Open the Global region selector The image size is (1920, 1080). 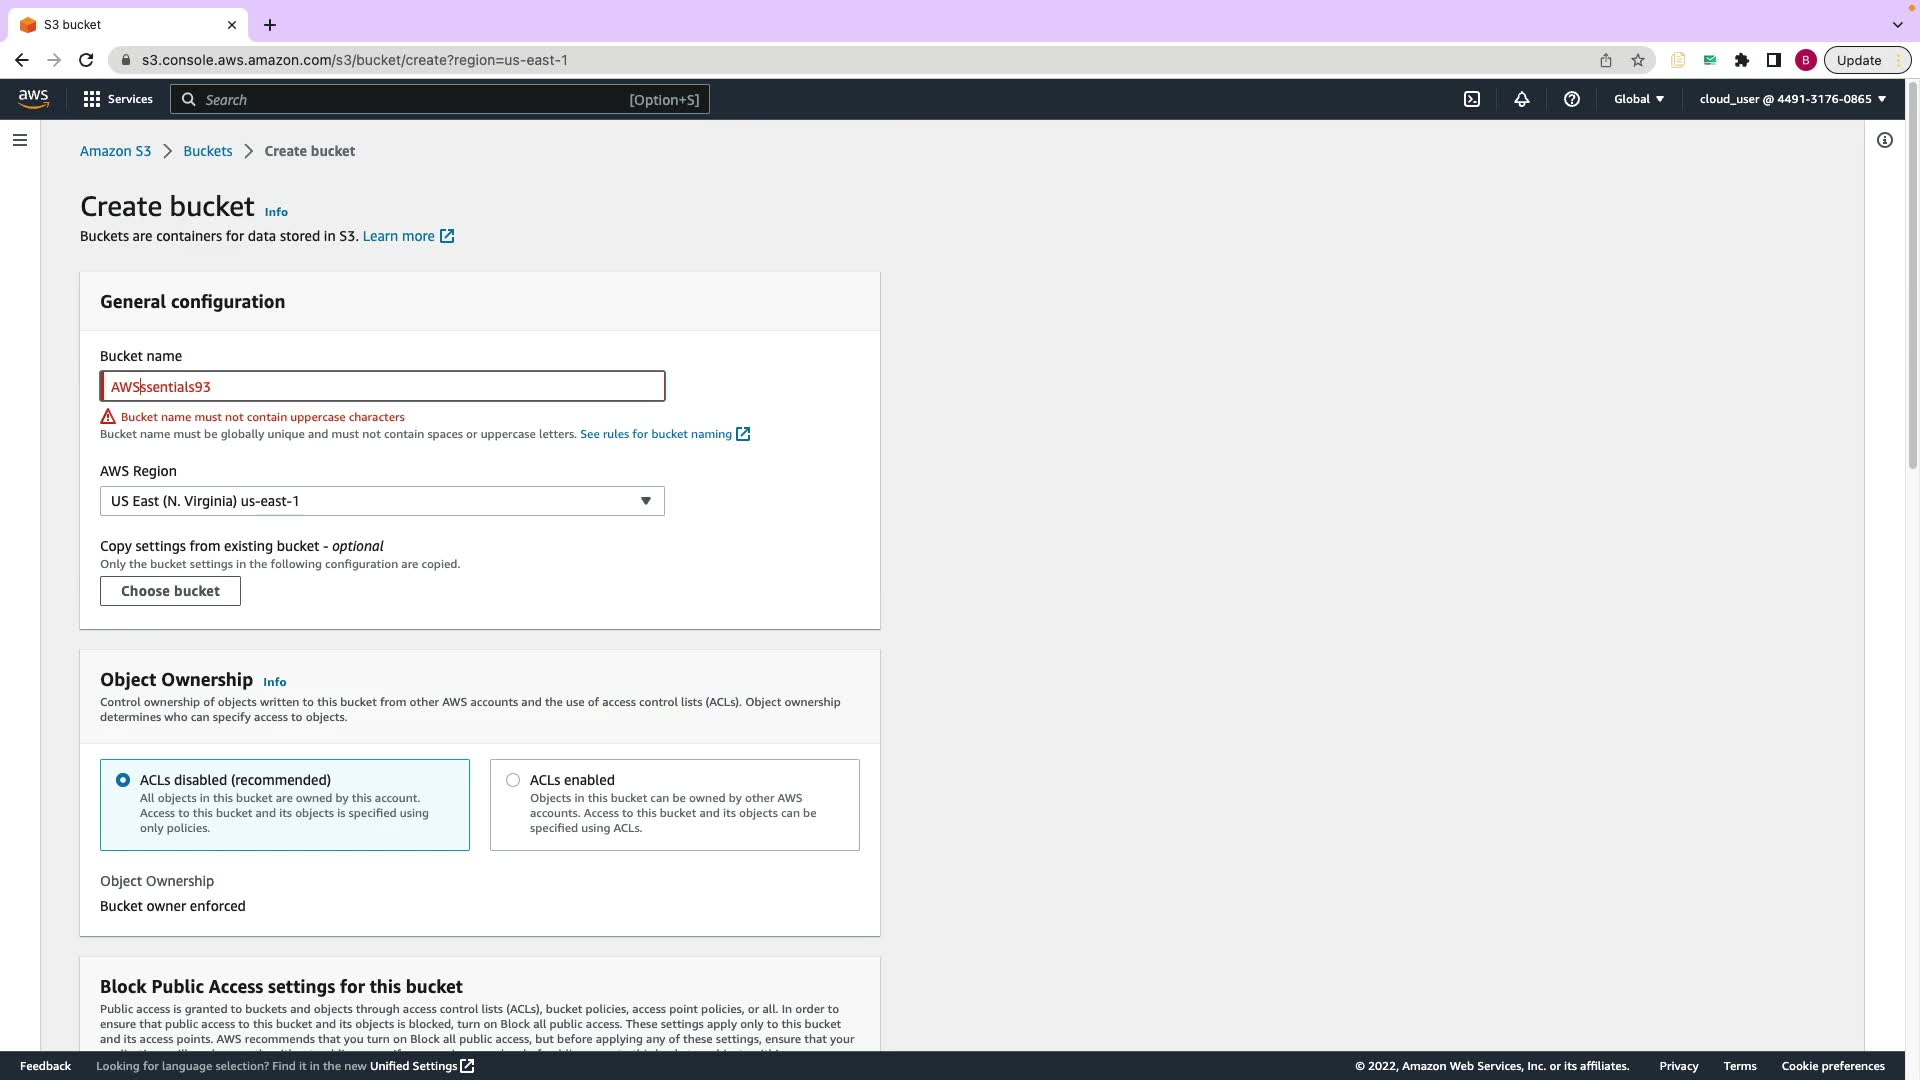[x=1638, y=99]
